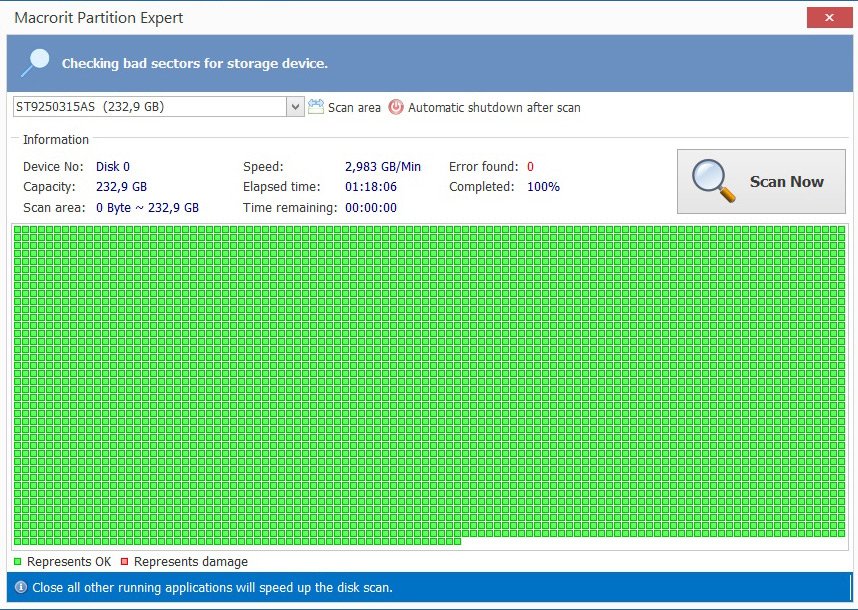Click the speed value 2,983 GB/Min
This screenshot has height=610, width=858.
point(383,166)
